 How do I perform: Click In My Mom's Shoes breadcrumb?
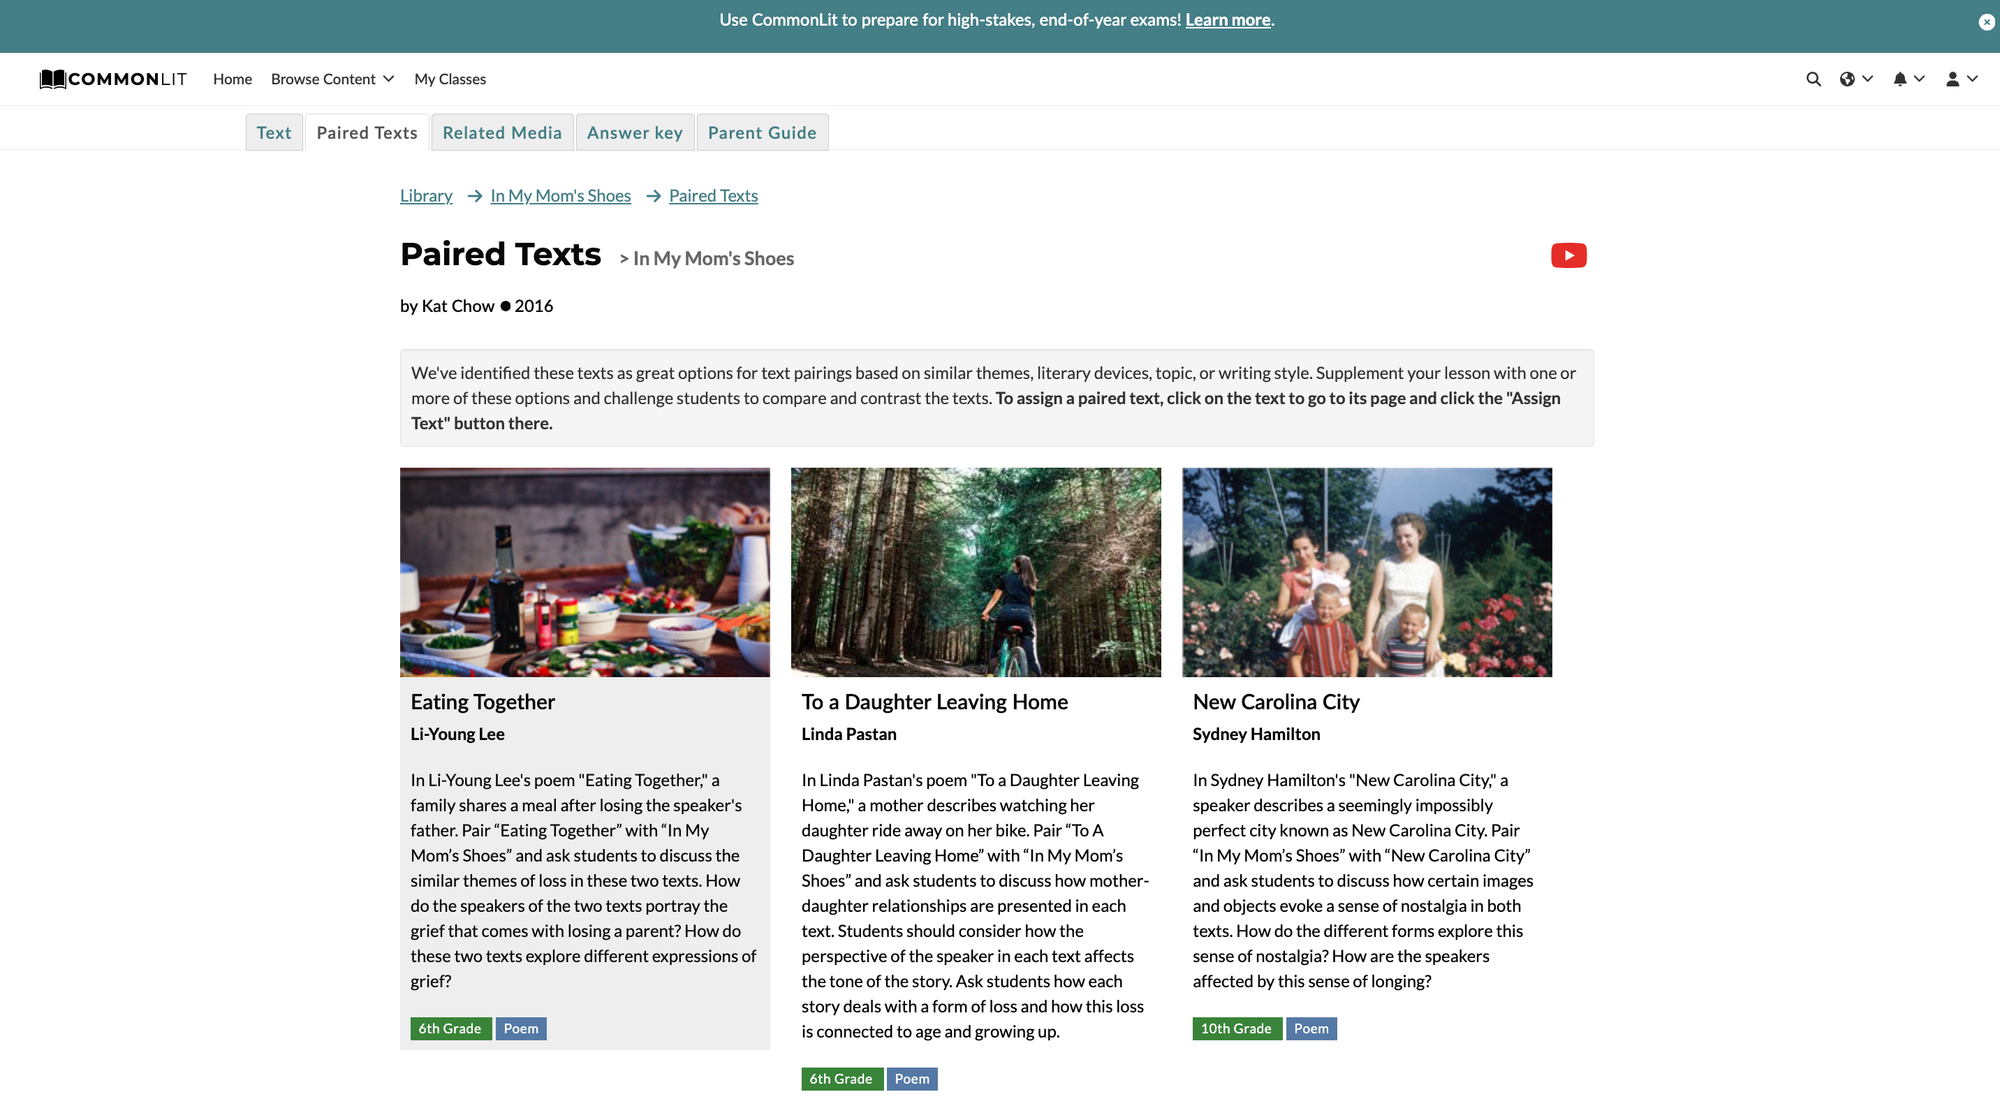tap(560, 196)
